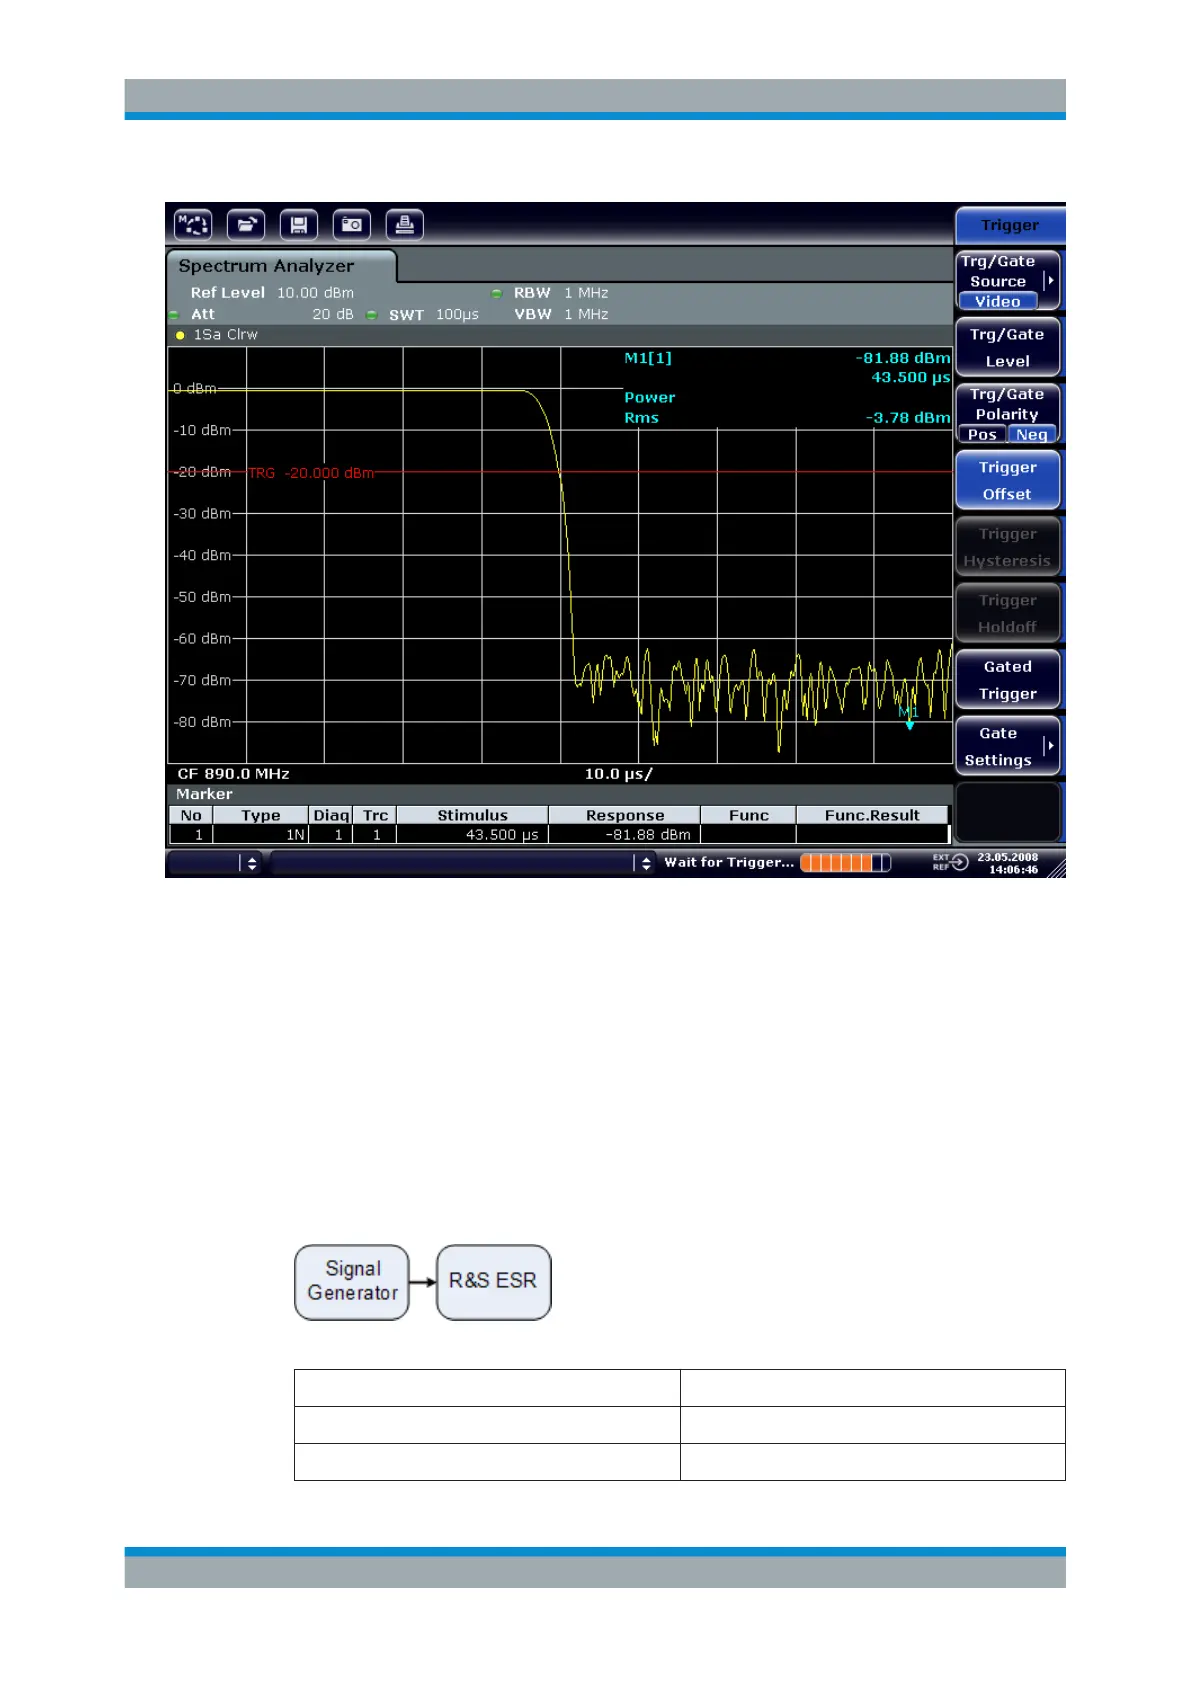Click the Marker table title

pyautogui.click(x=204, y=794)
